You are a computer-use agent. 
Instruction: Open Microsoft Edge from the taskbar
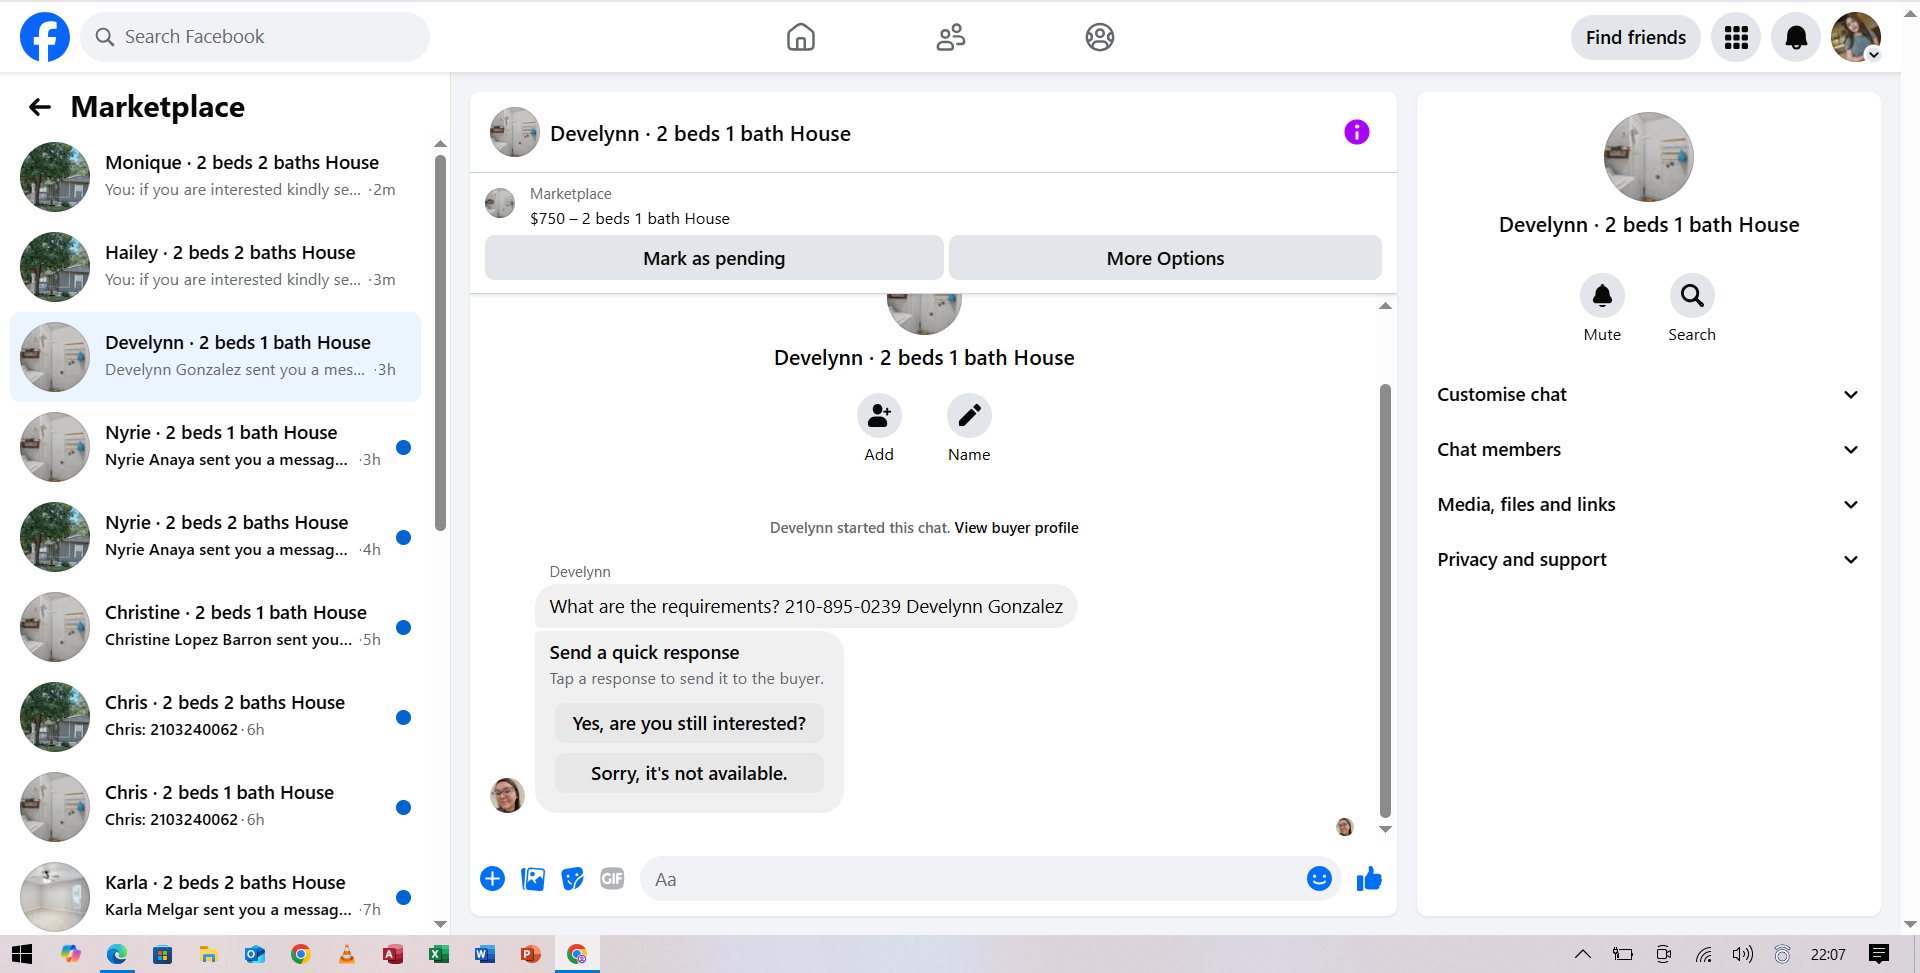(x=117, y=954)
